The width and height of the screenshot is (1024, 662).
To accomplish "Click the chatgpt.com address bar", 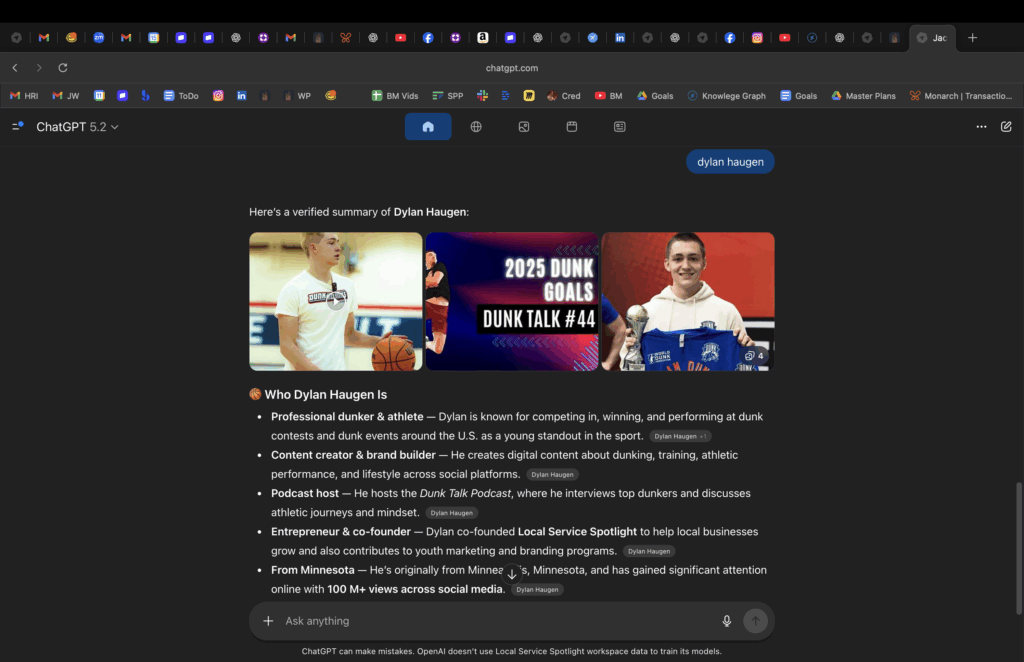I will click(x=512, y=68).
